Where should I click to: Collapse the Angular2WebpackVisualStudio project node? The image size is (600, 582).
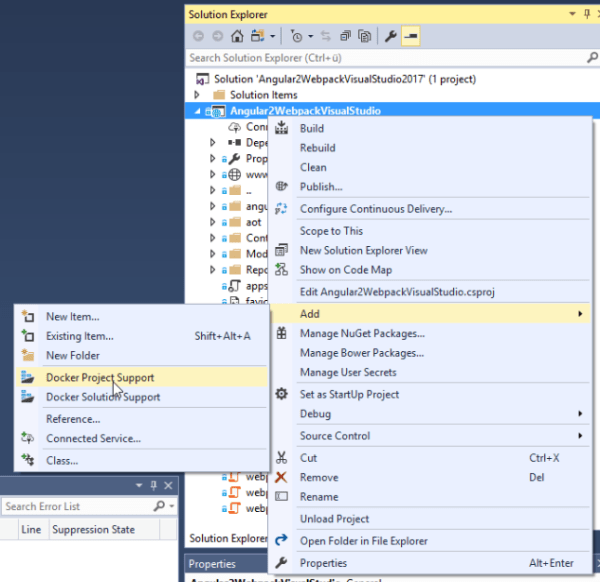197,111
